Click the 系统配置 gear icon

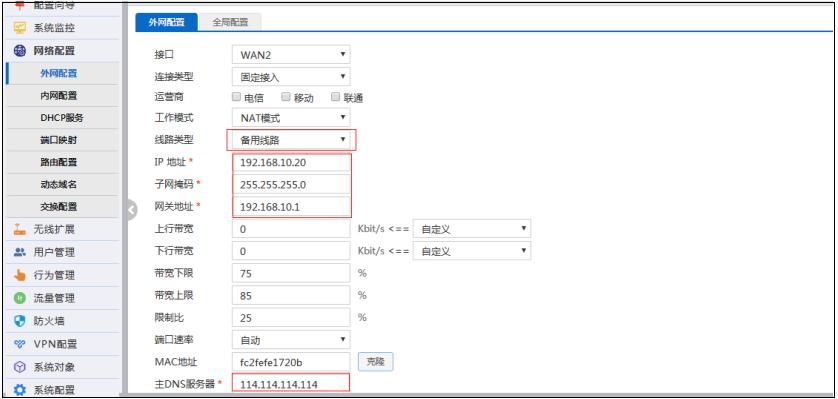click(19, 390)
